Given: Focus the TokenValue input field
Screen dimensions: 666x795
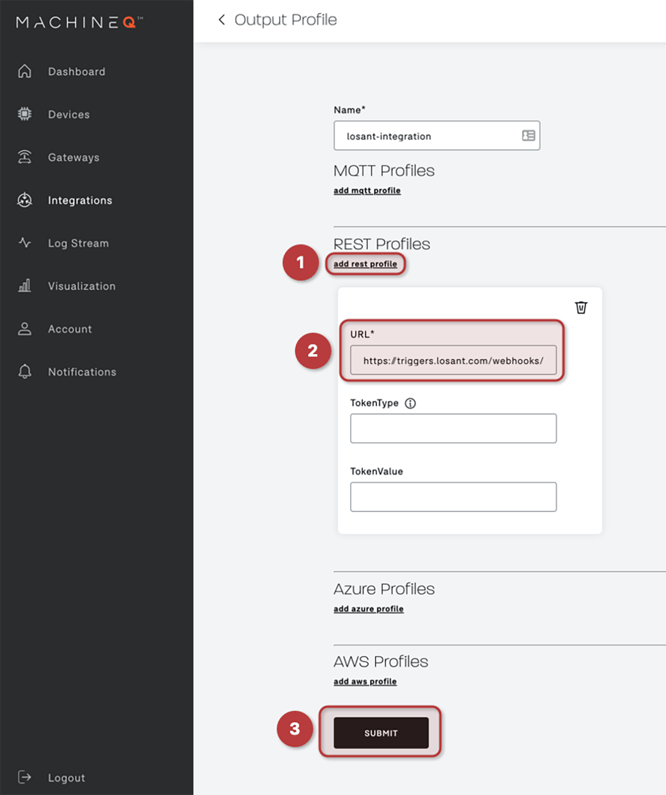Looking at the screenshot, I should point(453,497).
